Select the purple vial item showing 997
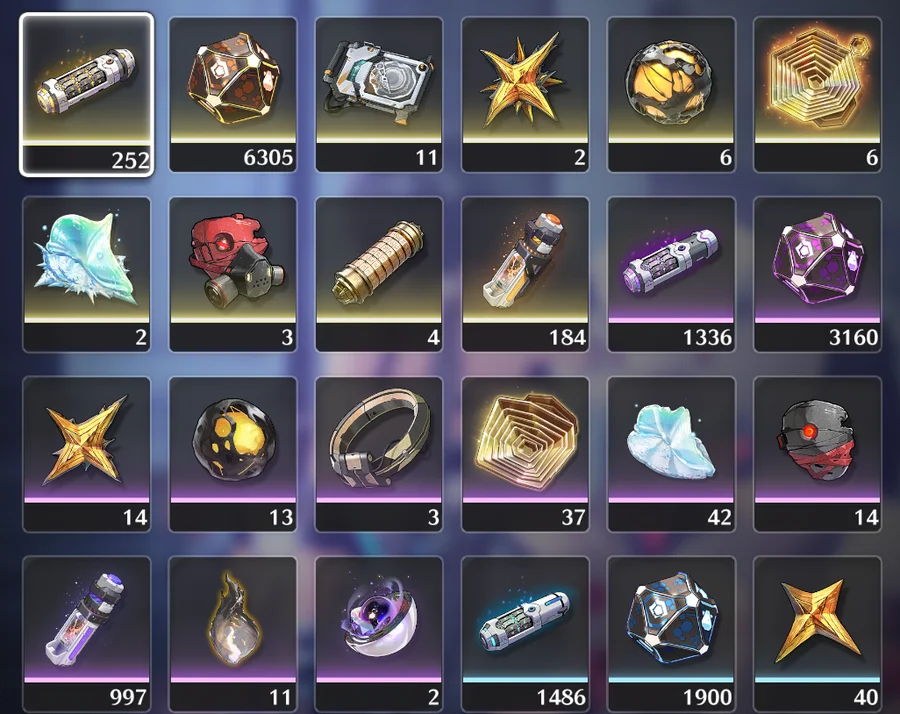Image resolution: width=900 pixels, height=714 pixels. [87, 634]
